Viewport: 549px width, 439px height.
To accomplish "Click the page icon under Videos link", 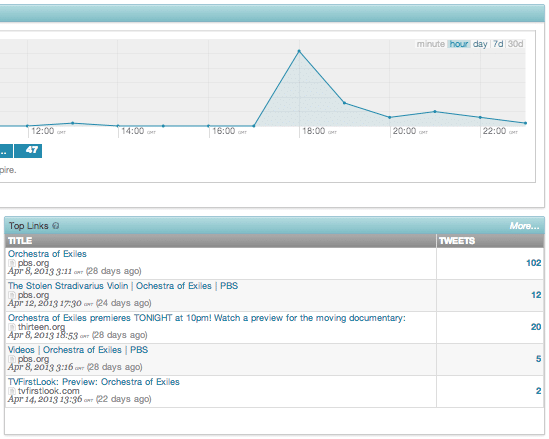I will [12, 359].
